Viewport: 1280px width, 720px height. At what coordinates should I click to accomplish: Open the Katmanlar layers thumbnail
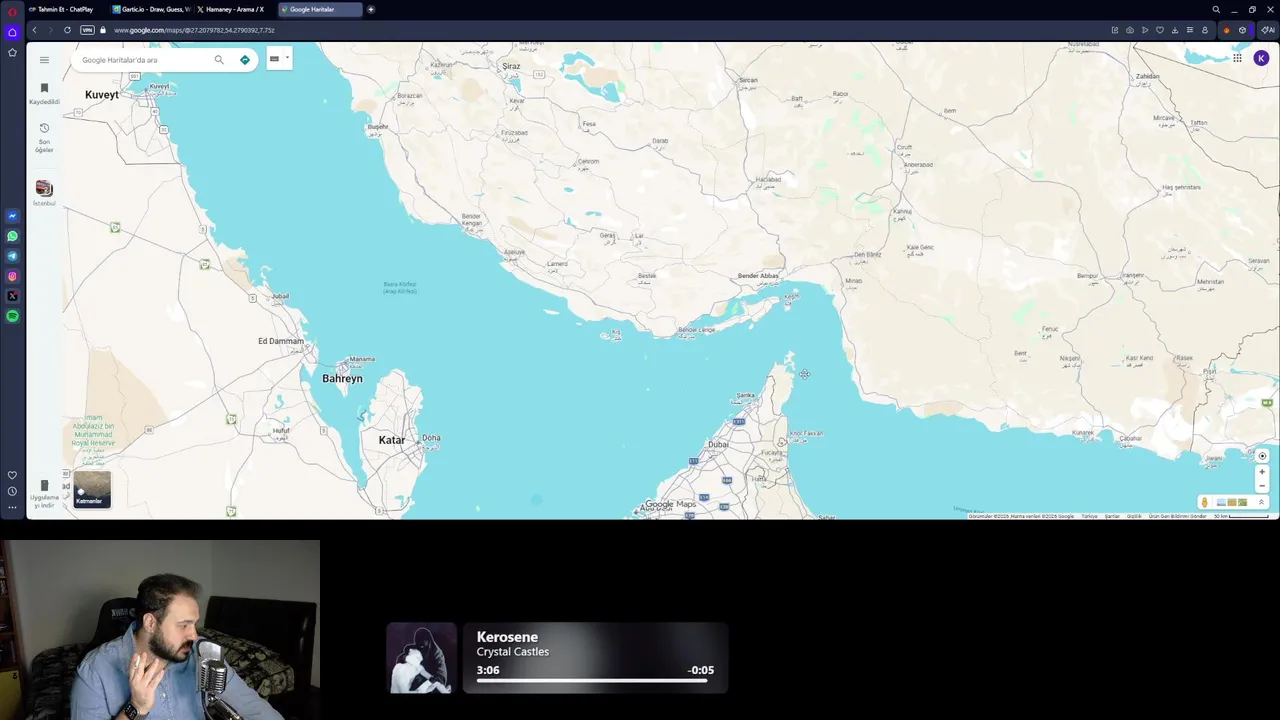tap(91, 489)
